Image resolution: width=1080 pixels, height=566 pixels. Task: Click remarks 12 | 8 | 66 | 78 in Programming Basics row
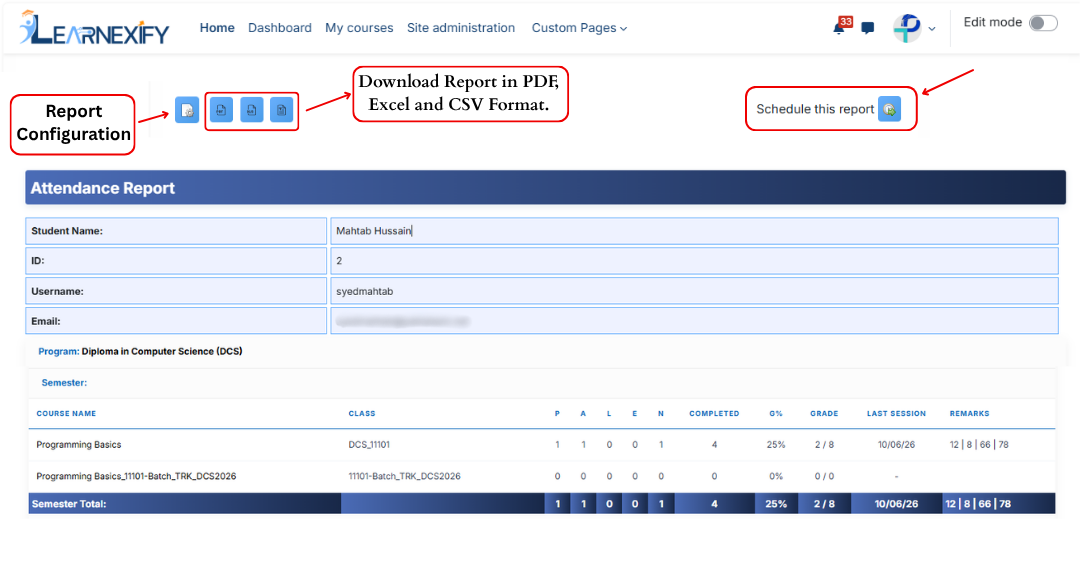coord(979,445)
